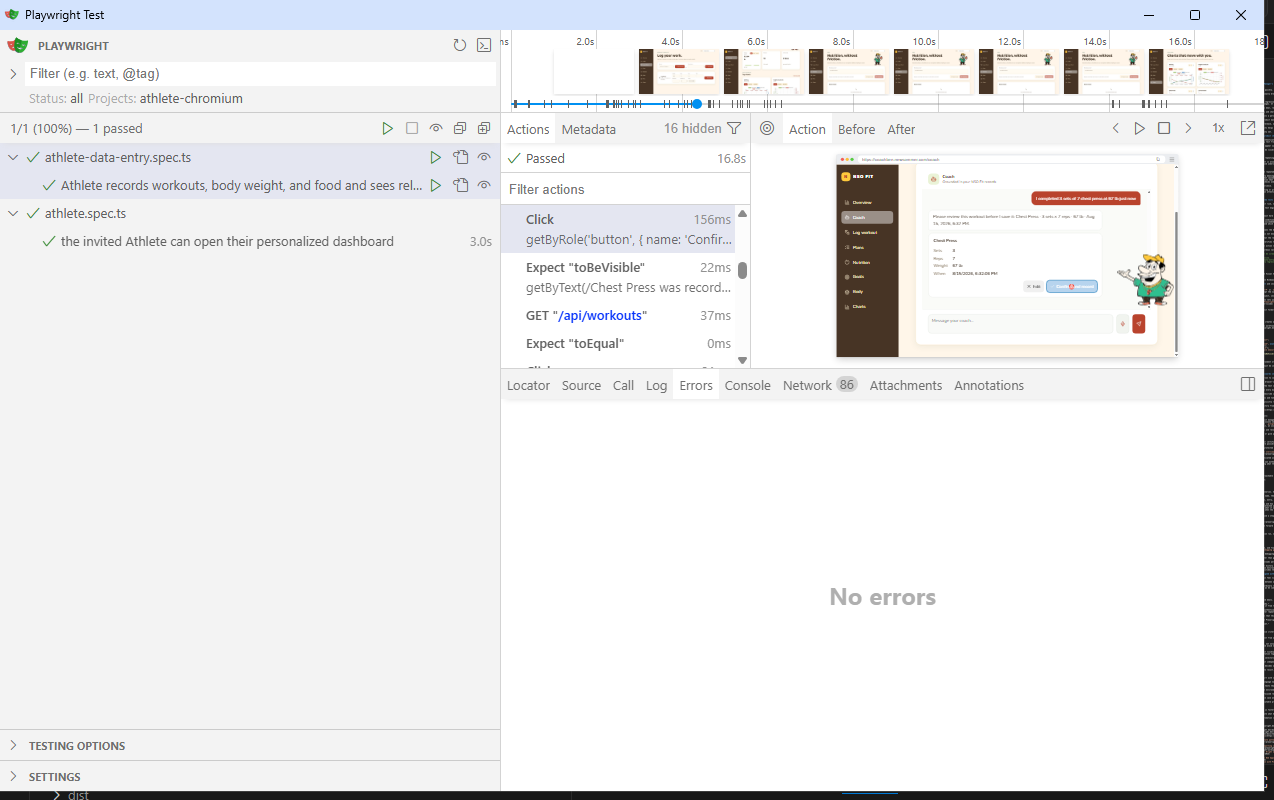Expand all tests icon
This screenshot has width=1274, height=800.
(484, 128)
